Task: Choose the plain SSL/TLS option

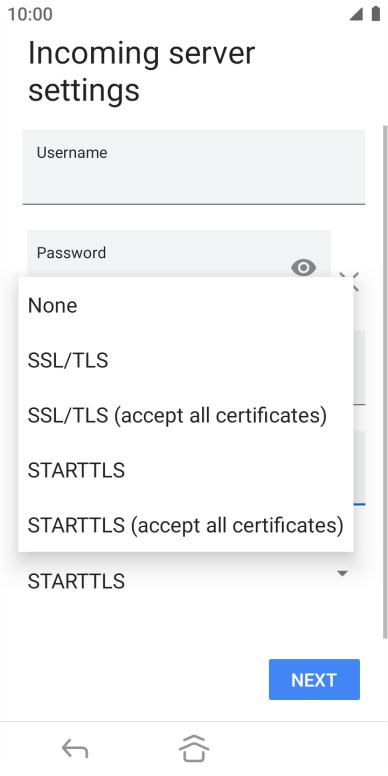Action: tap(186, 360)
